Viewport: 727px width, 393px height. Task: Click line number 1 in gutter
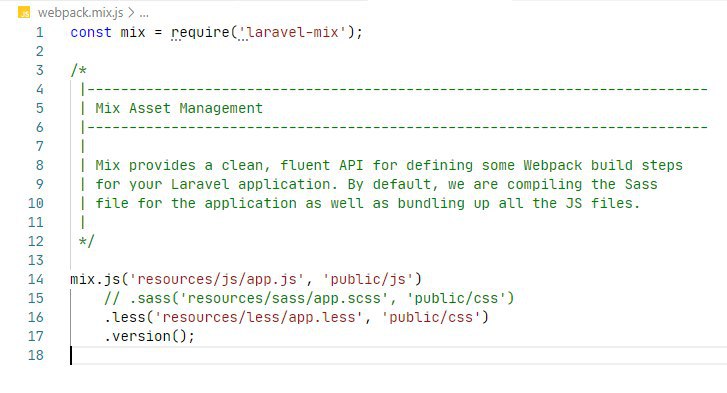coord(40,32)
